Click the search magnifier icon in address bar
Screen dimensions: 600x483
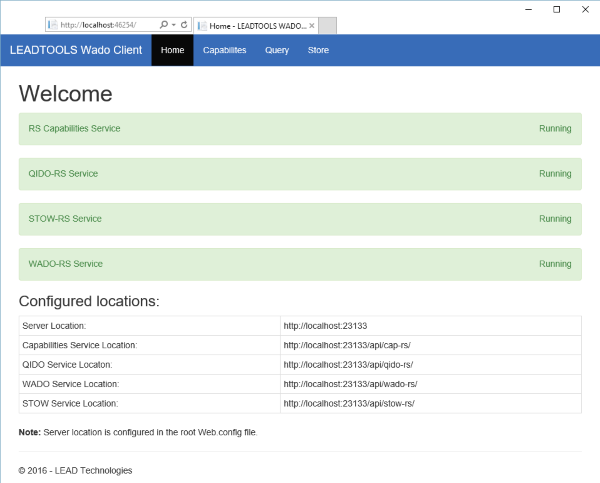[164, 25]
